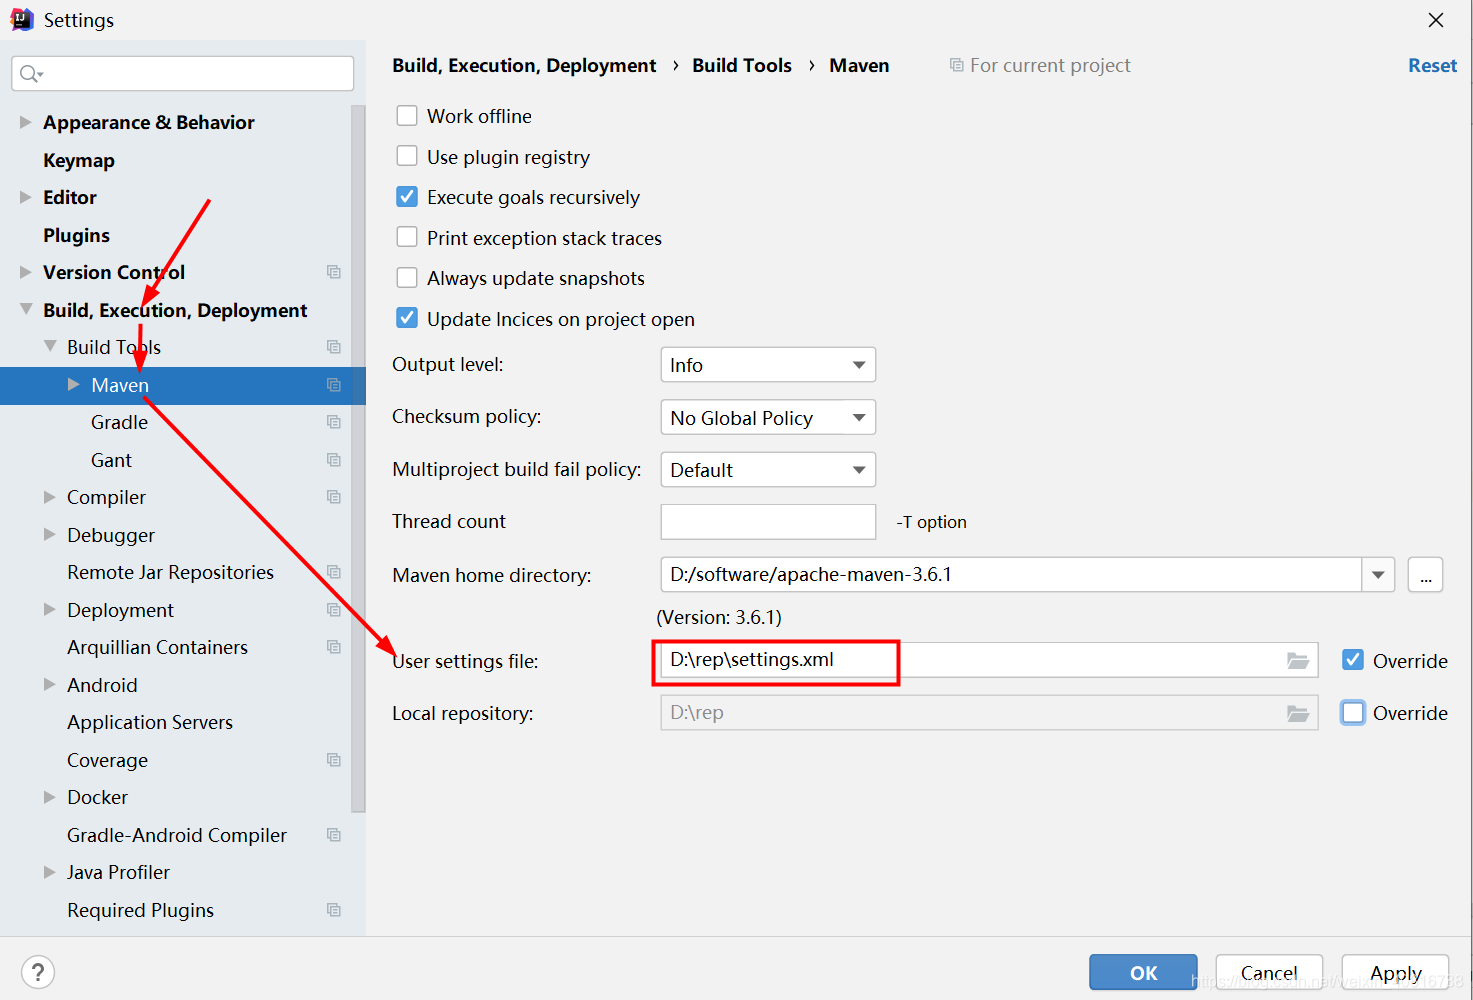This screenshot has height=1000, width=1473.
Task: Open the Output level dropdown
Action: point(768,365)
